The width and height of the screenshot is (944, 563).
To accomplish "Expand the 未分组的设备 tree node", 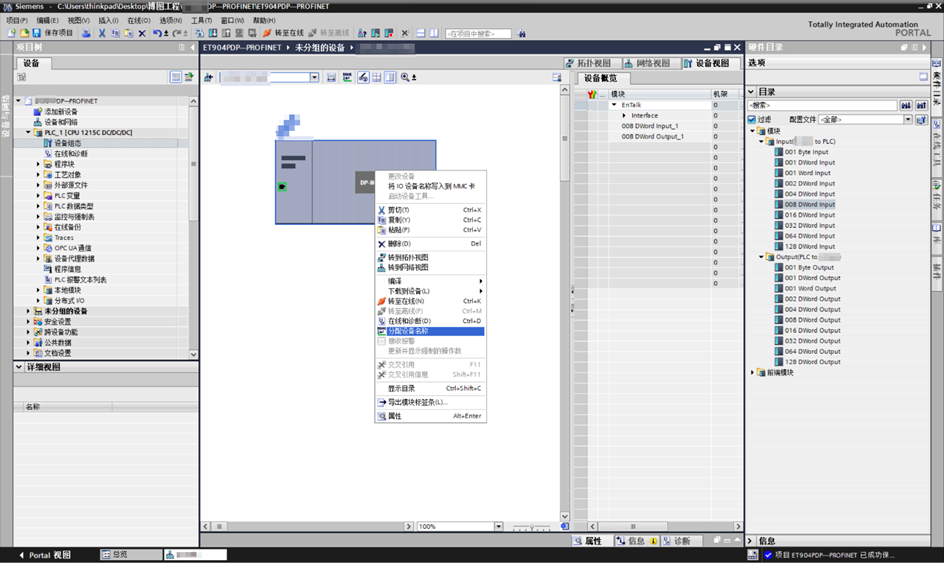I will click(x=28, y=311).
